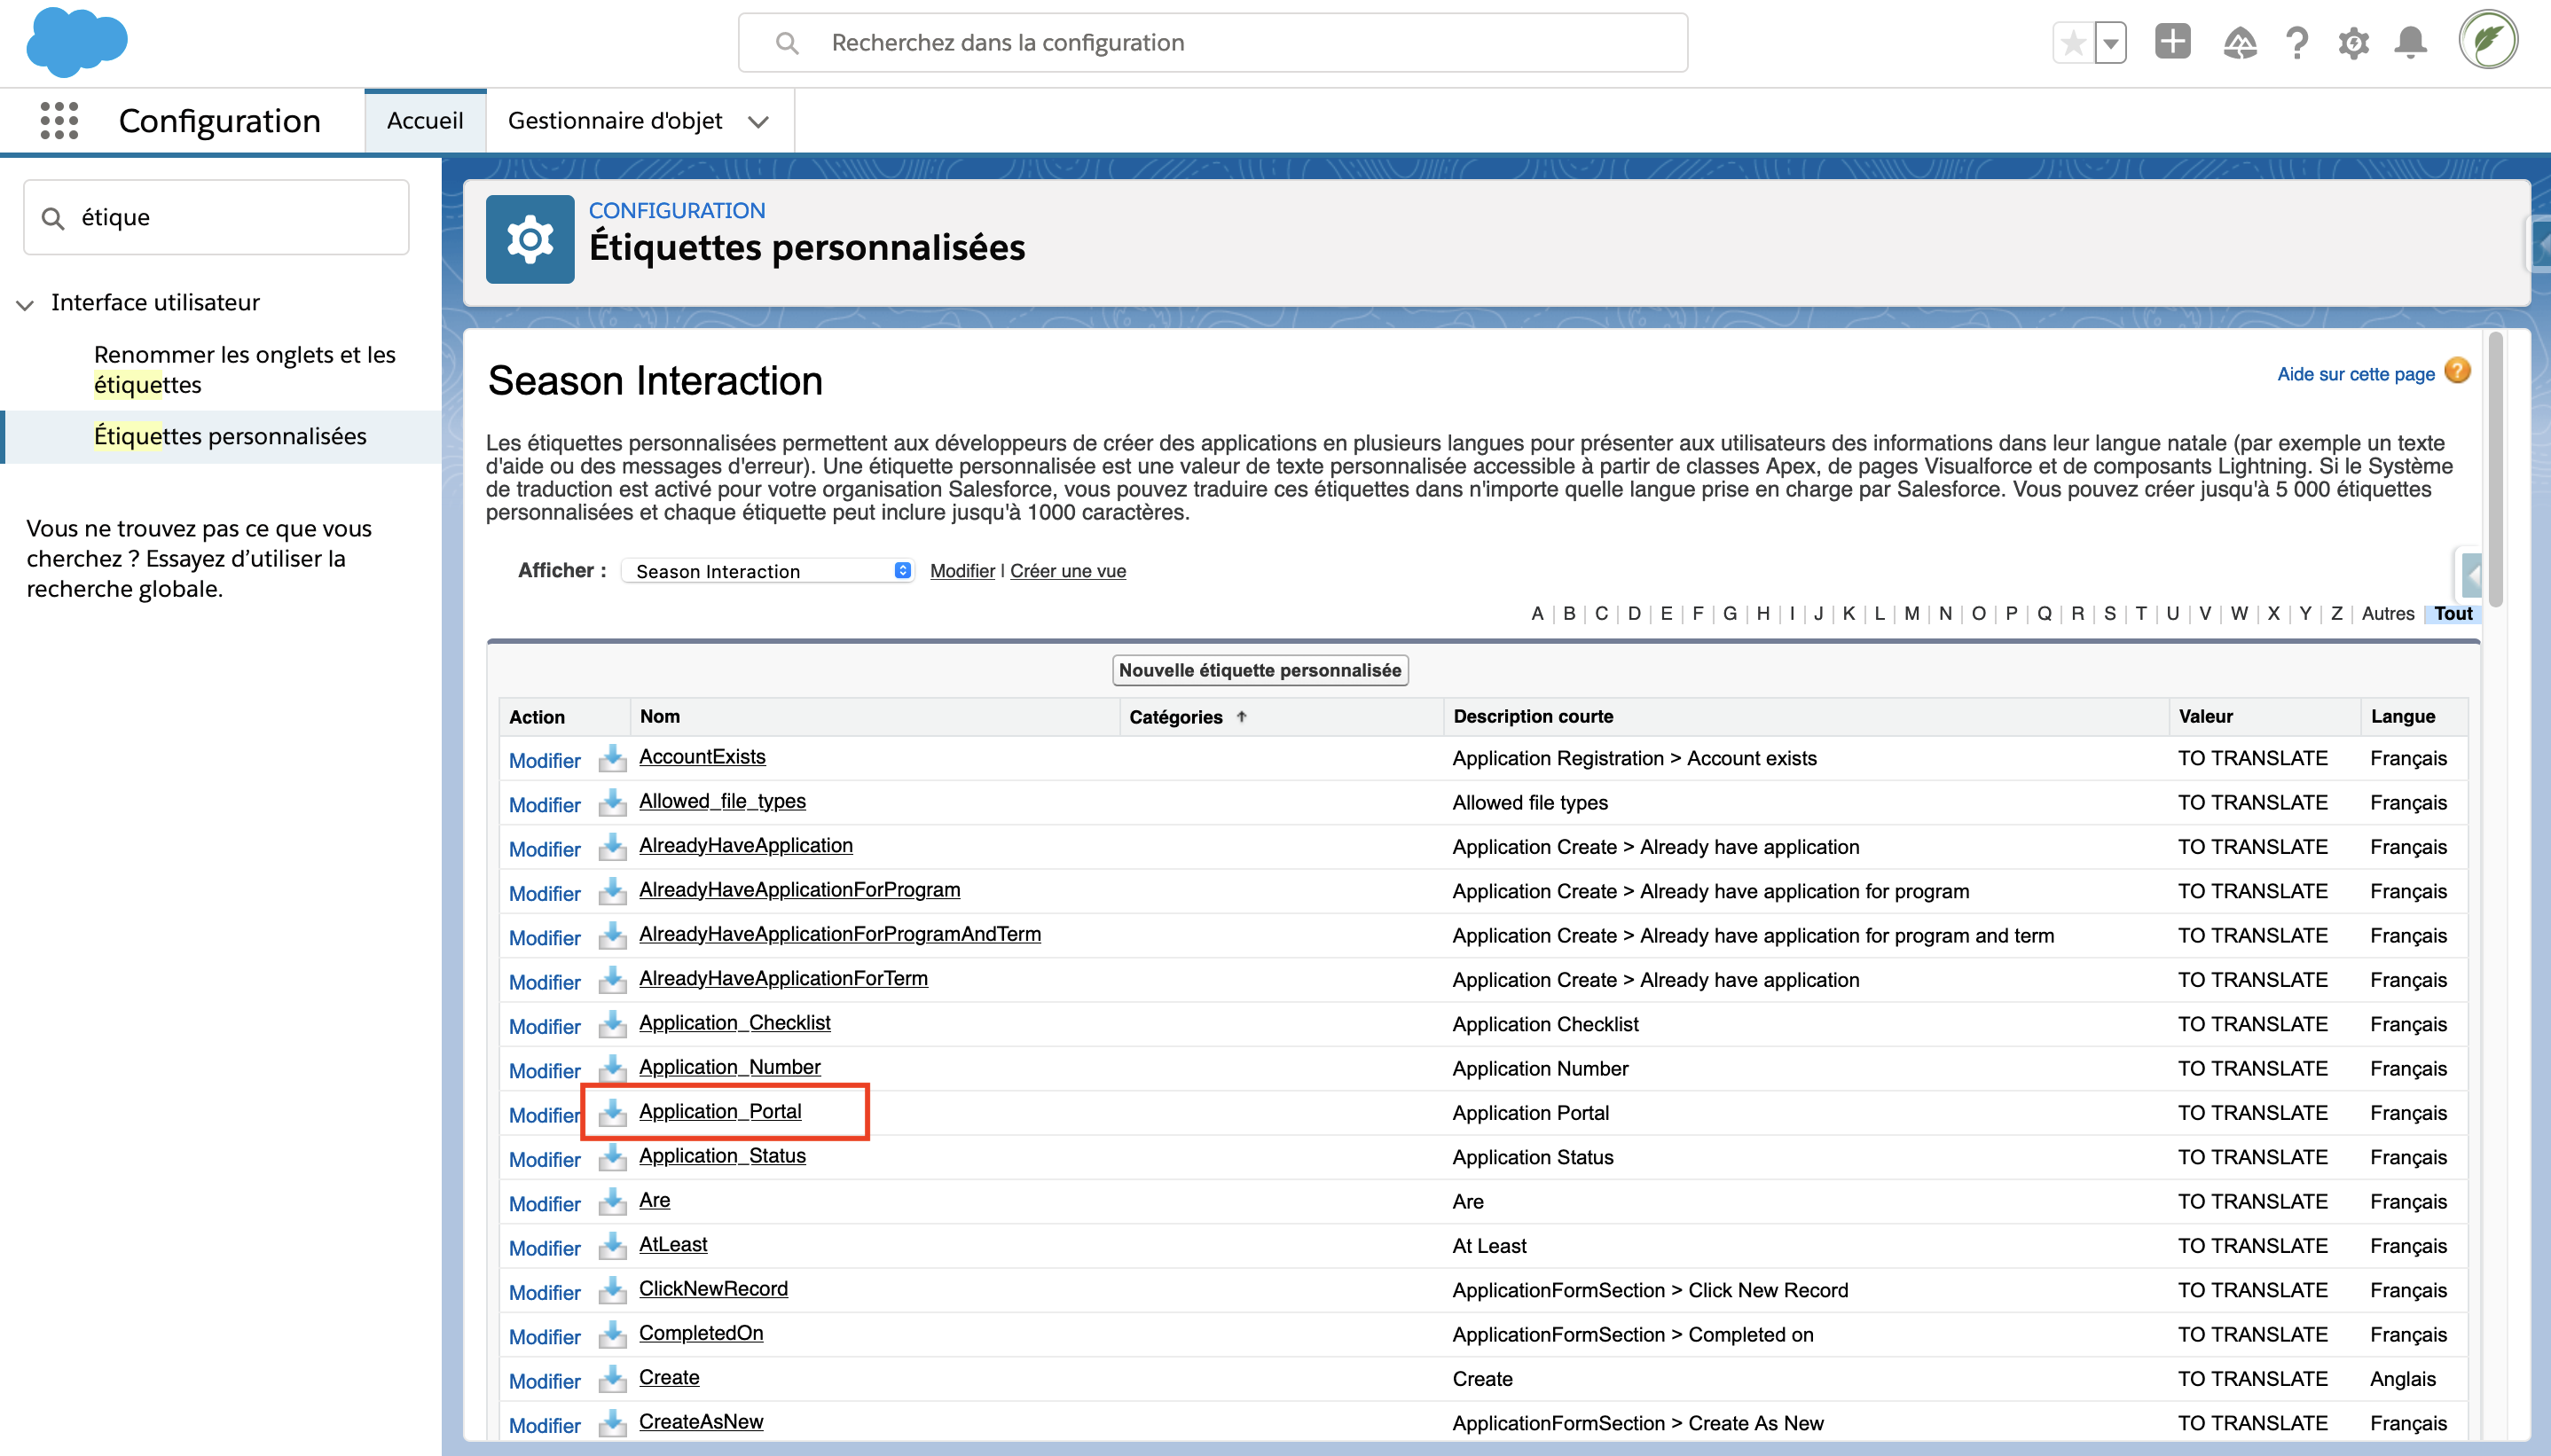Click the configuration search input field
2551x1456 pixels.
(x=1212, y=43)
